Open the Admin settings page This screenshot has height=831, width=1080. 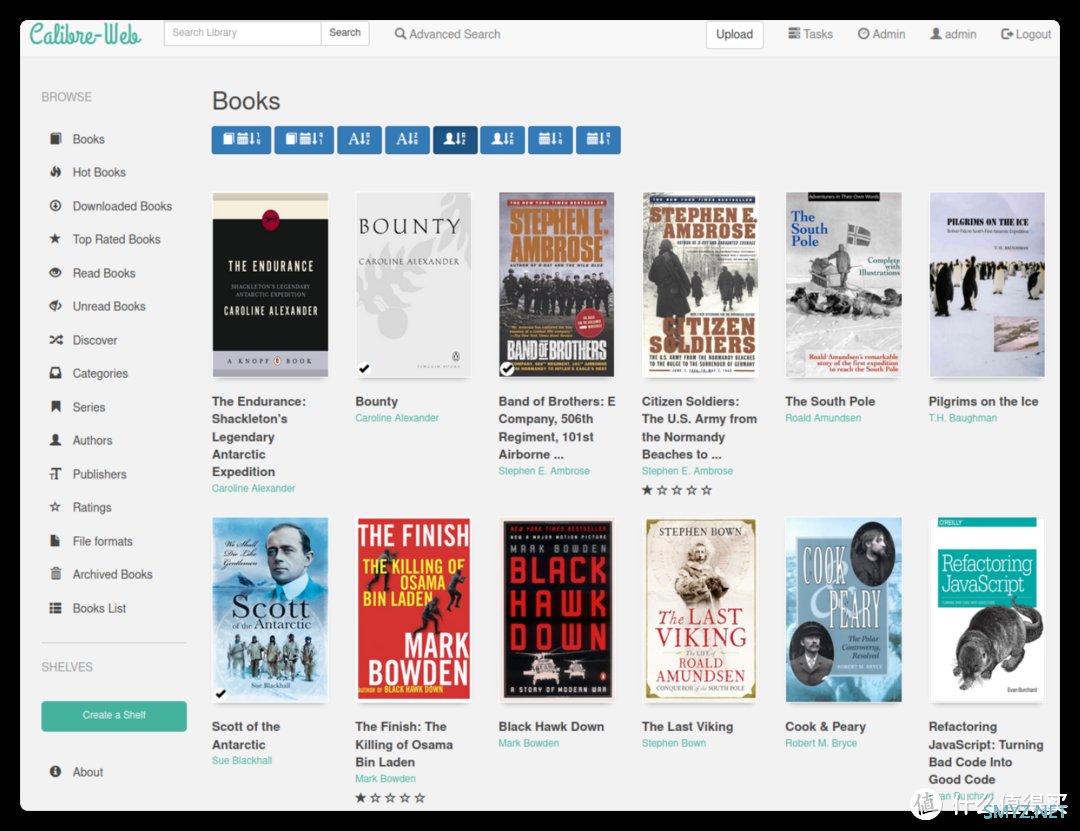coord(882,34)
